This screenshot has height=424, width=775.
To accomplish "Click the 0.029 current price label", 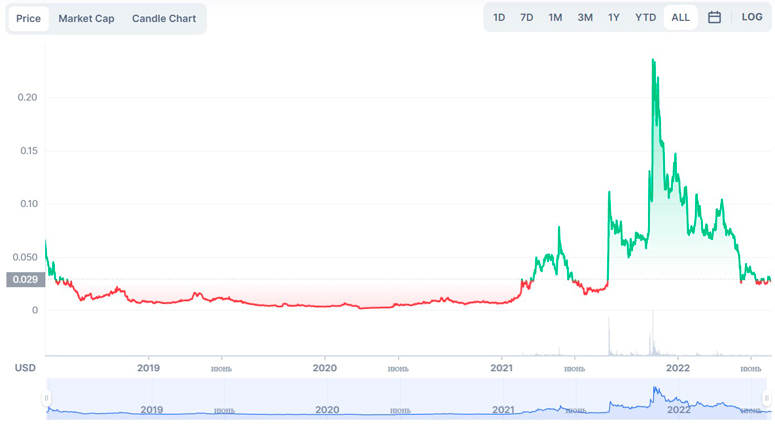I will click(25, 280).
